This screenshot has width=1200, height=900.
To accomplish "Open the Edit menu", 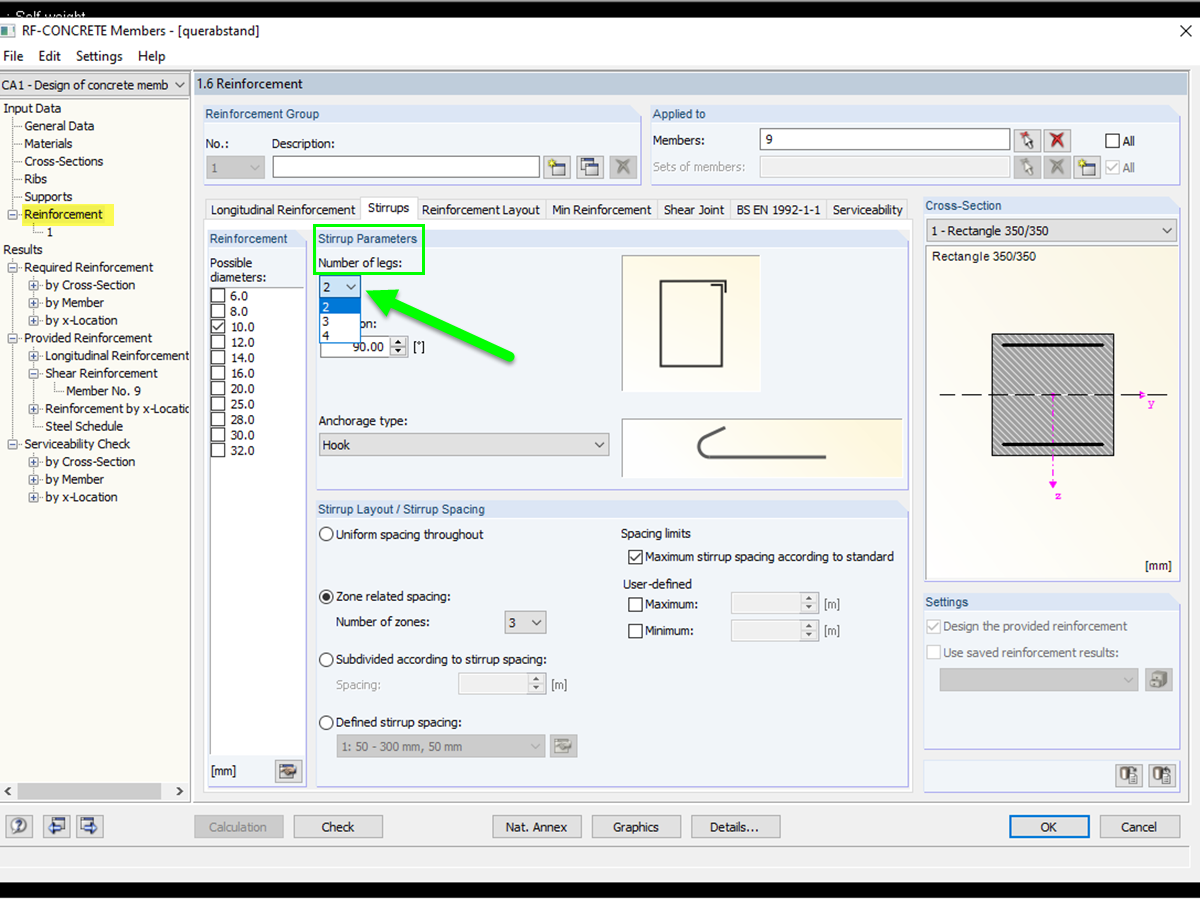I will coord(49,56).
